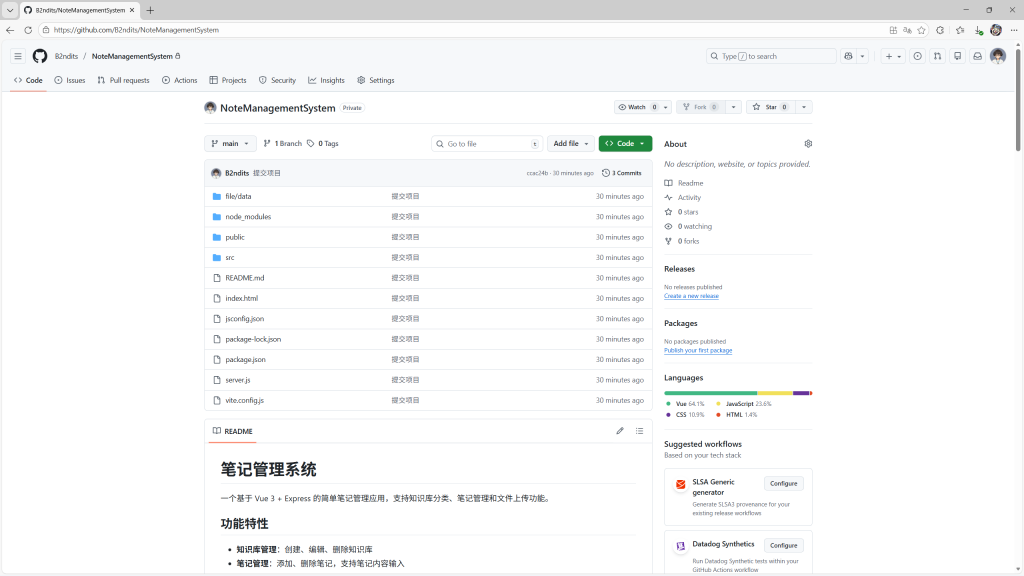
Task: Add page to browser favorites star
Action: point(921,30)
